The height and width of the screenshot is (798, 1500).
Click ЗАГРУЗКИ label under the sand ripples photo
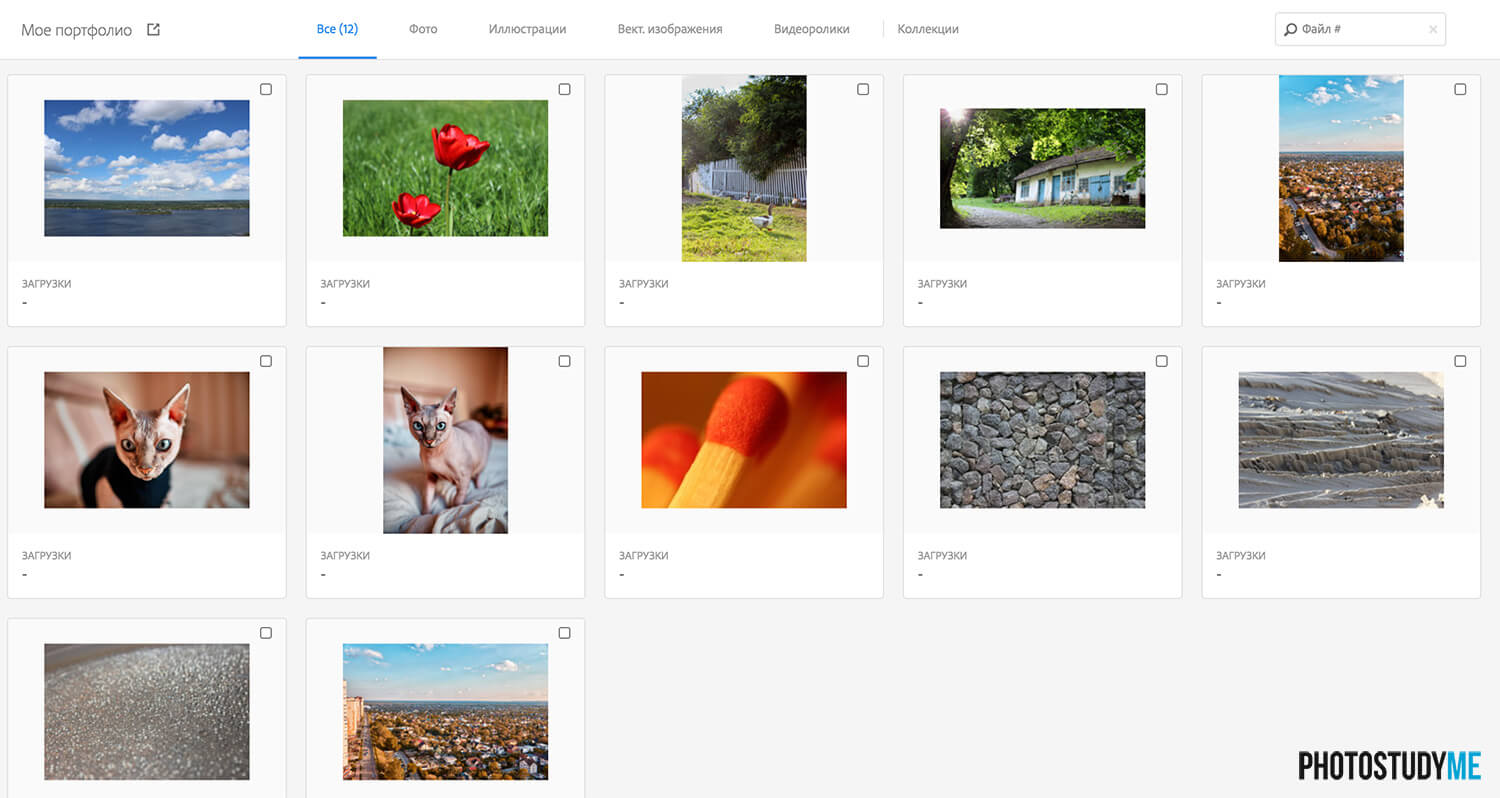tap(1241, 556)
